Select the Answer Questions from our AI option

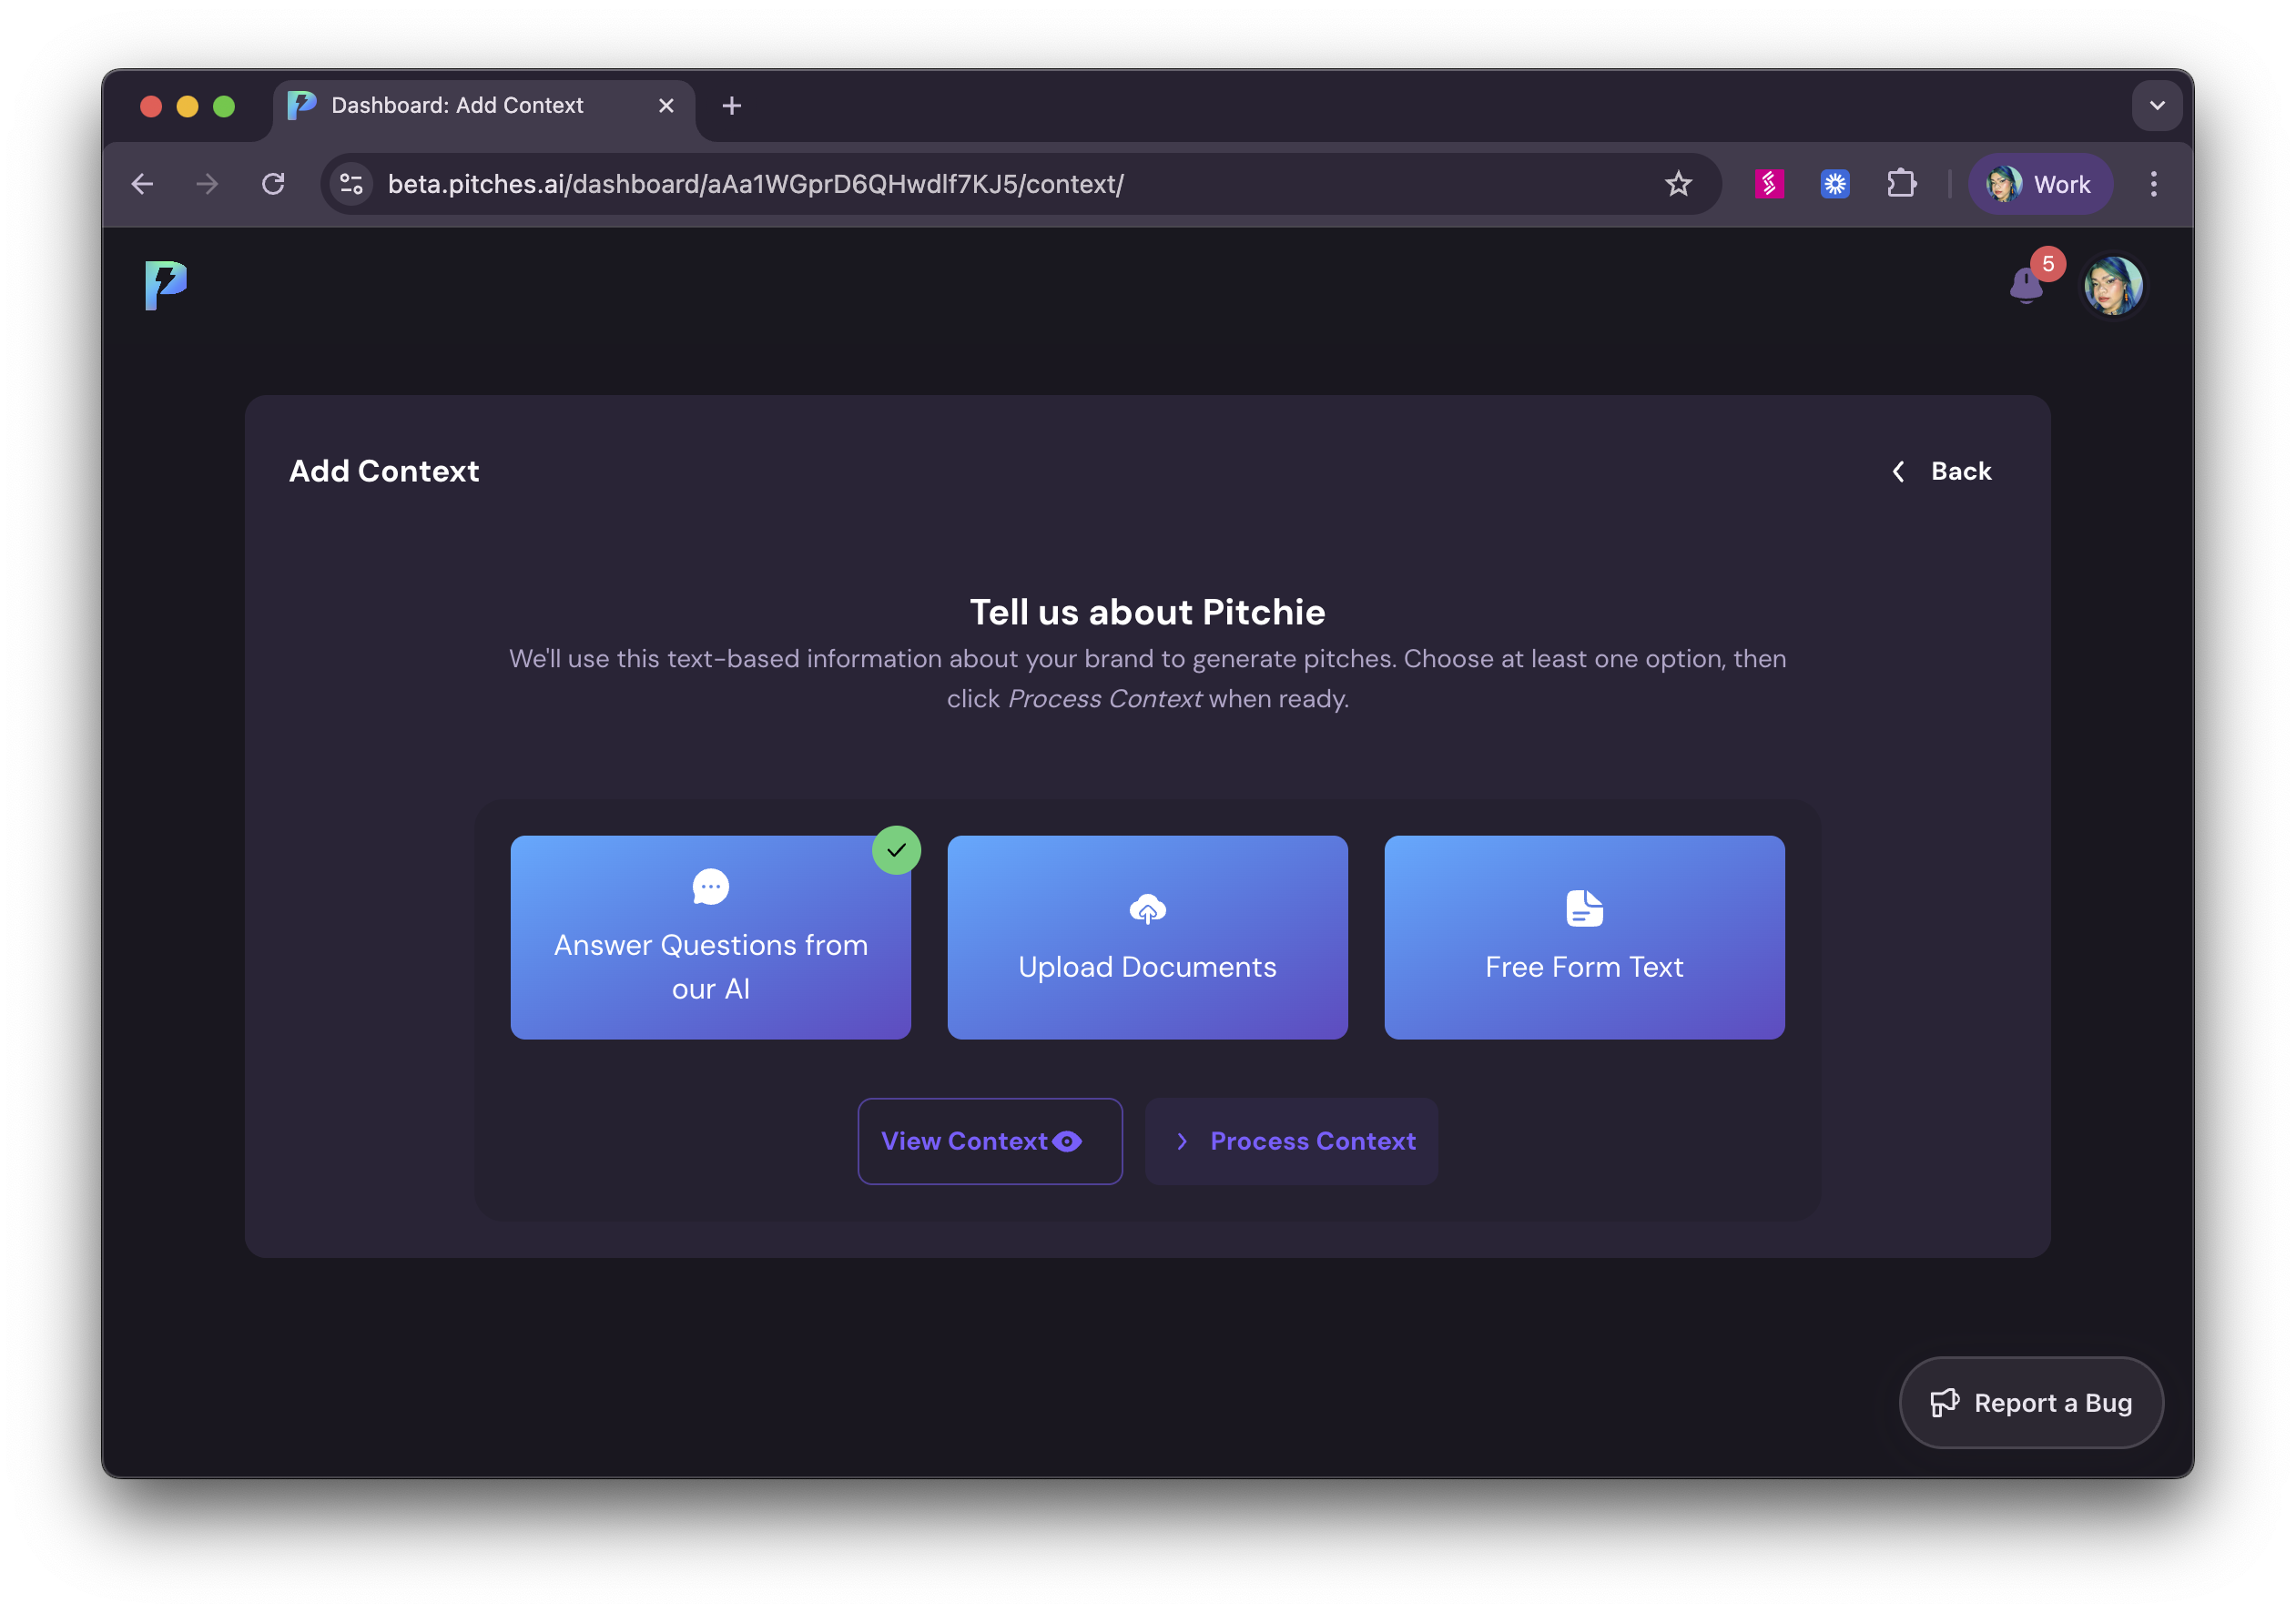(x=710, y=937)
